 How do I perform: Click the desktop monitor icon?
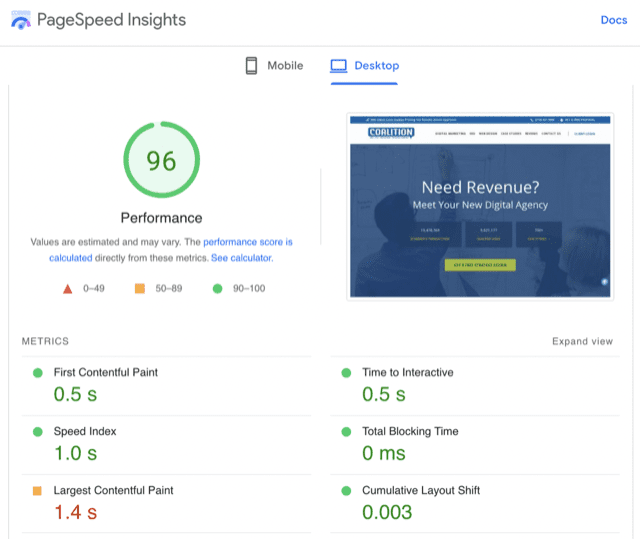[338, 66]
